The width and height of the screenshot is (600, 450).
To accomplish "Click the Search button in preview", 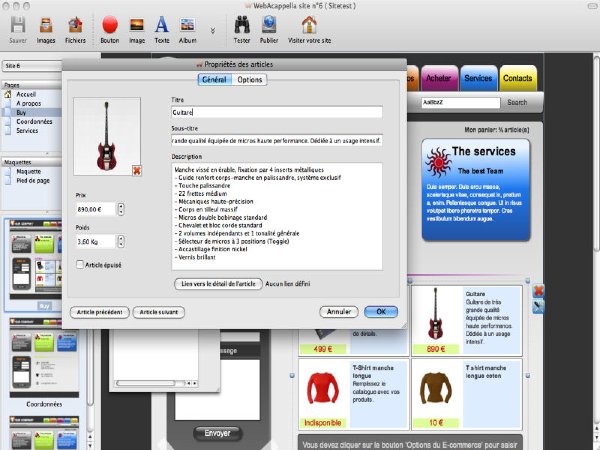I will [x=517, y=103].
